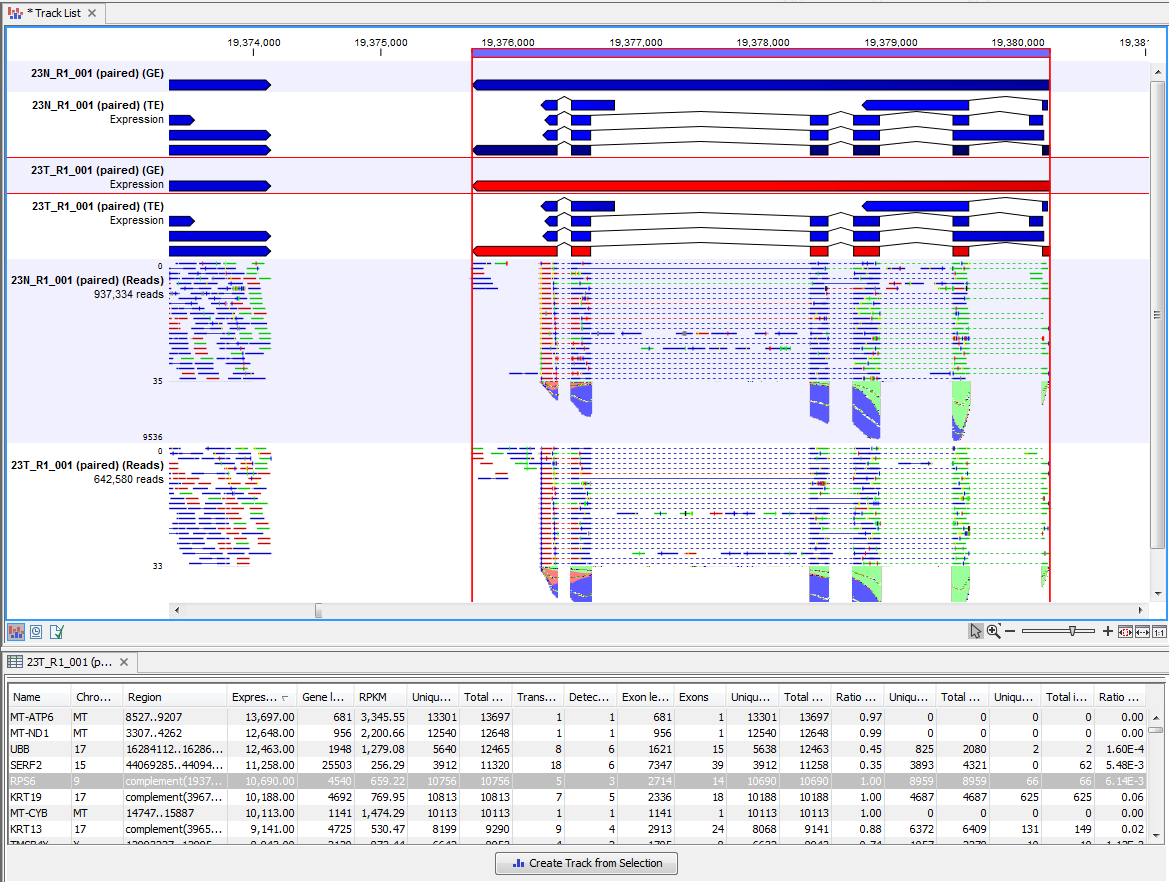Open the graphical track view icon bottom-left
This screenshot has height=882, width=1169.
point(15,631)
